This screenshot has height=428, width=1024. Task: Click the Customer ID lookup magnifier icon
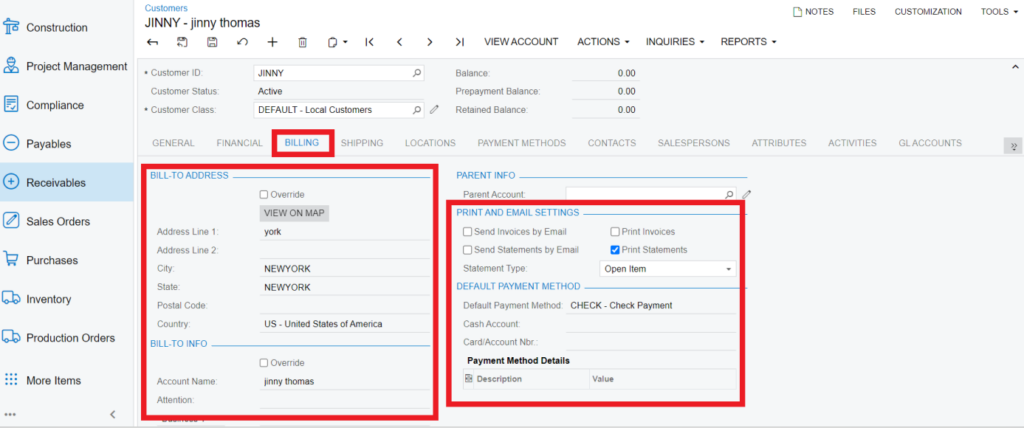pyautogui.click(x=417, y=73)
